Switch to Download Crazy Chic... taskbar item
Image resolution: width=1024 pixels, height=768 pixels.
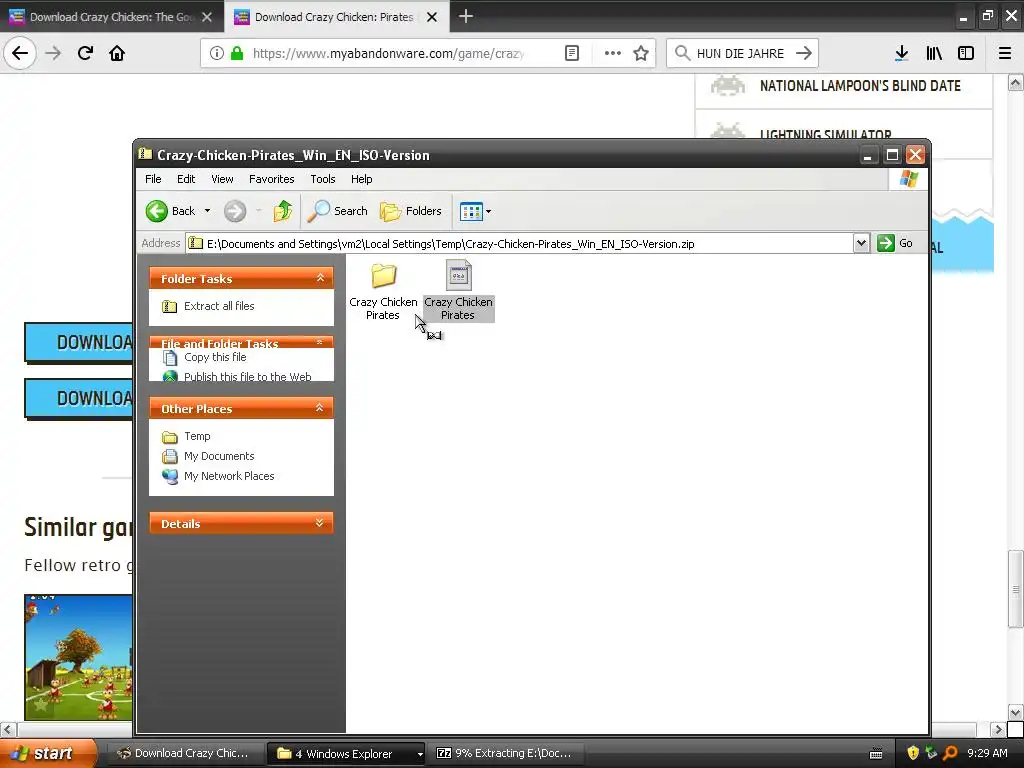pos(184,753)
